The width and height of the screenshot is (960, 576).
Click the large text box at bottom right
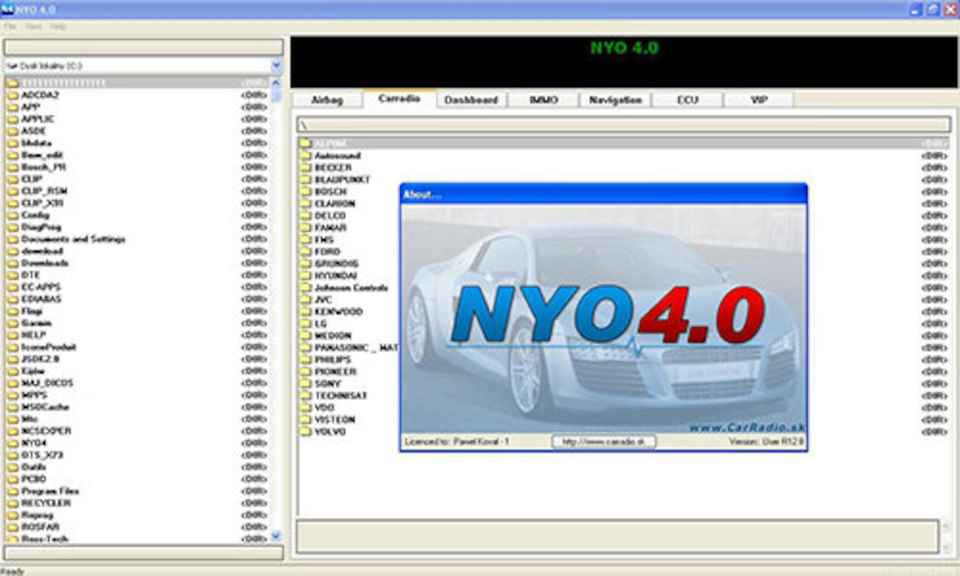[x=618, y=536]
